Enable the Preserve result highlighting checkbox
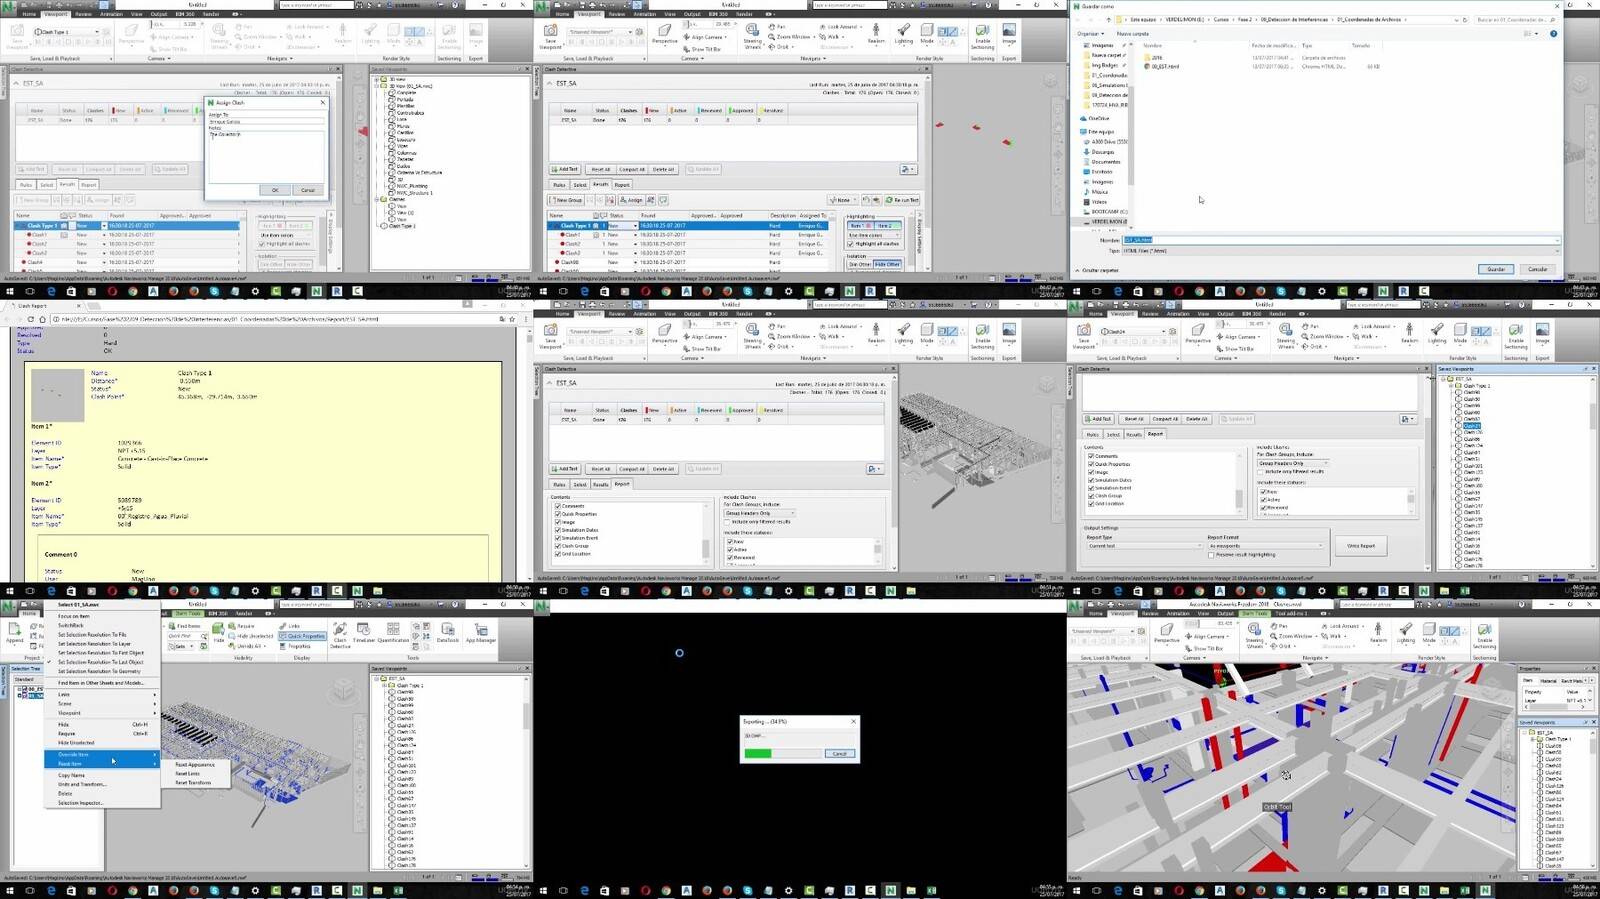Viewport: 1600px width, 899px height. click(1211, 555)
